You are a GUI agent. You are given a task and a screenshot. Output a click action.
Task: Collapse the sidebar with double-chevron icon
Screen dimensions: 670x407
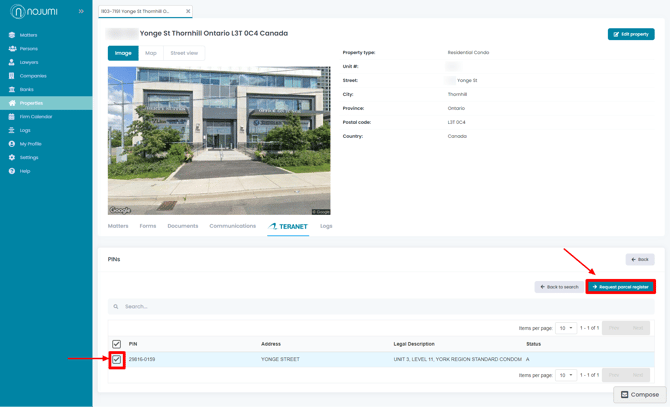(x=81, y=11)
